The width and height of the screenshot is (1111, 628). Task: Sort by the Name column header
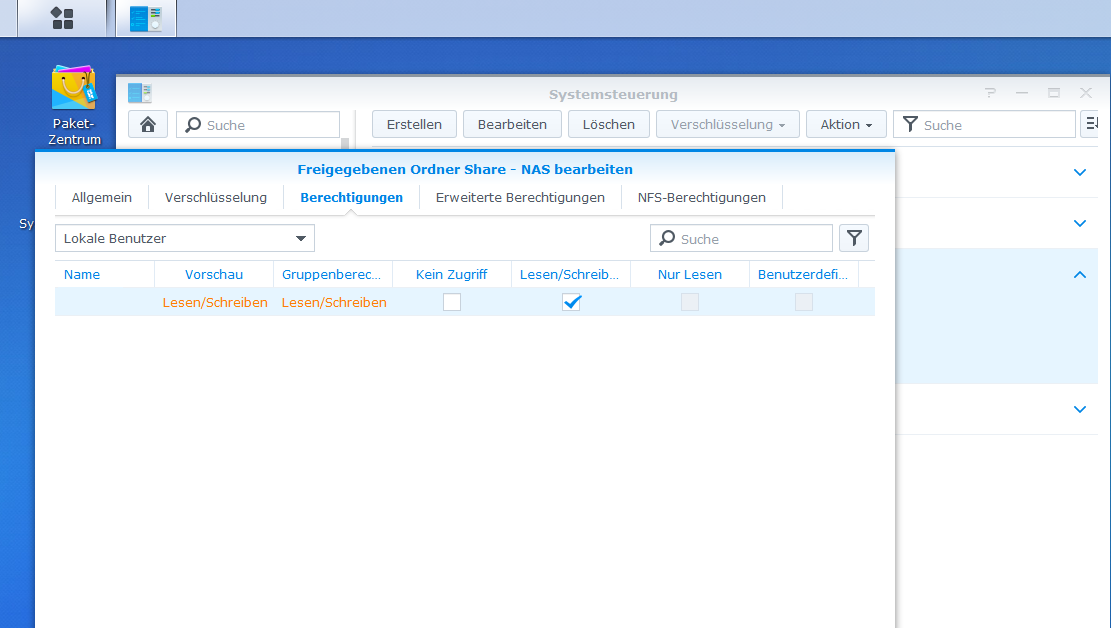pos(105,274)
